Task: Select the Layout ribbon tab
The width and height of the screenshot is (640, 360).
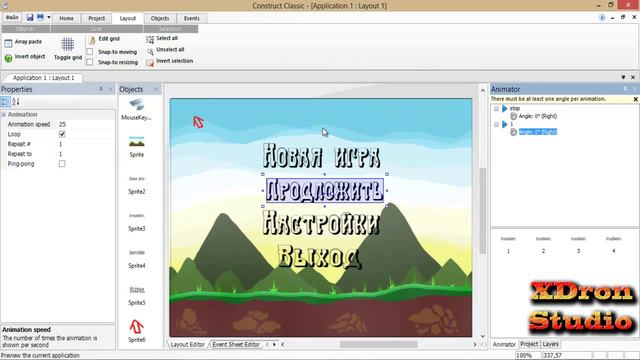Action: coord(127,18)
